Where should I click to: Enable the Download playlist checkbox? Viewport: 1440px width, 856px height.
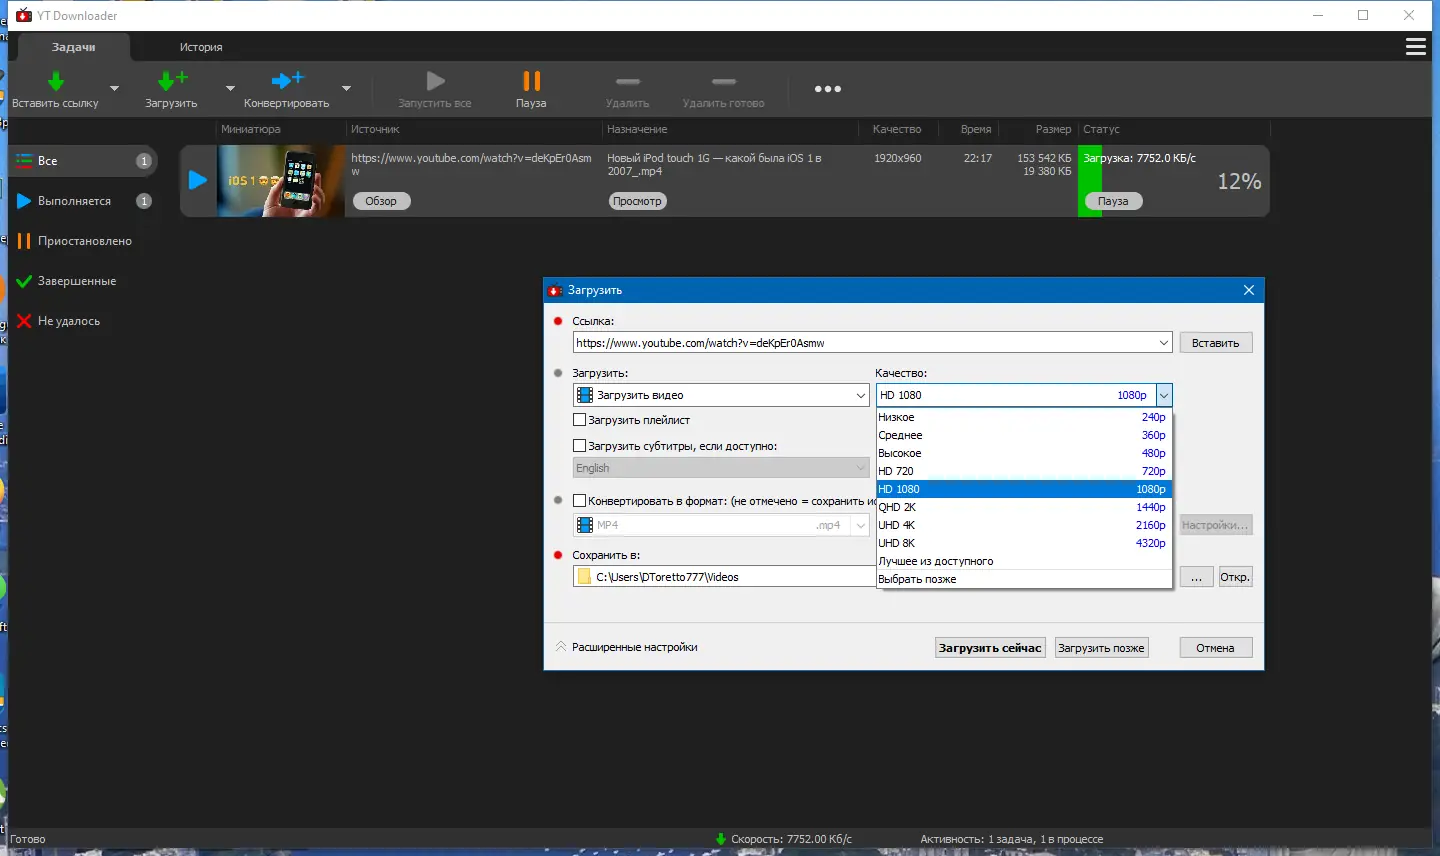580,420
